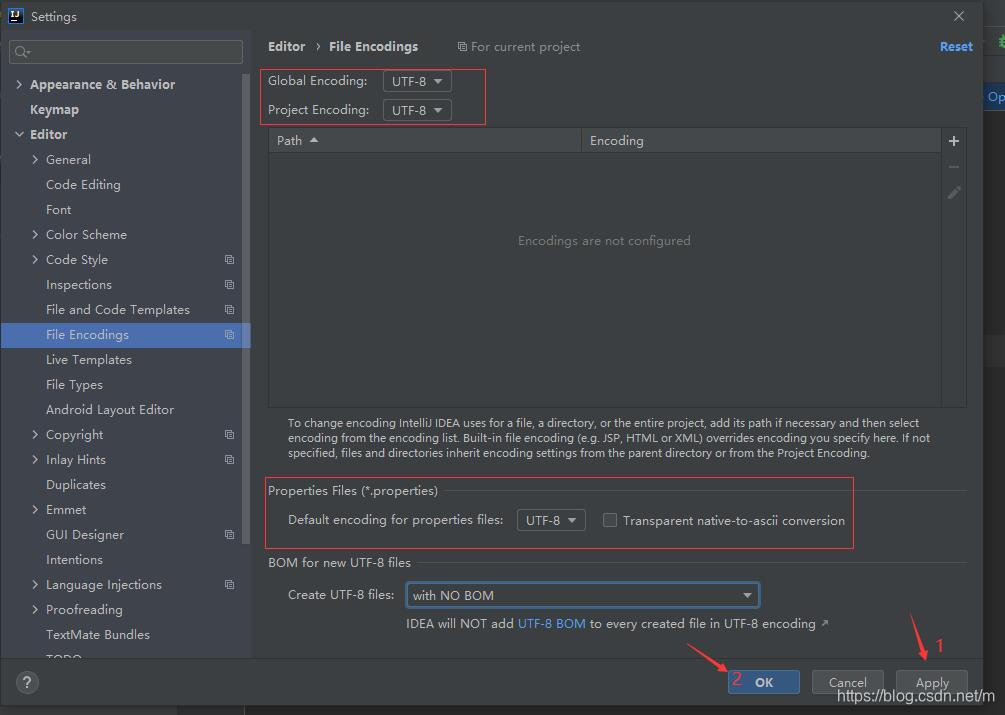The width and height of the screenshot is (1005, 715).
Task: Open Live Templates settings
Action: coord(88,359)
